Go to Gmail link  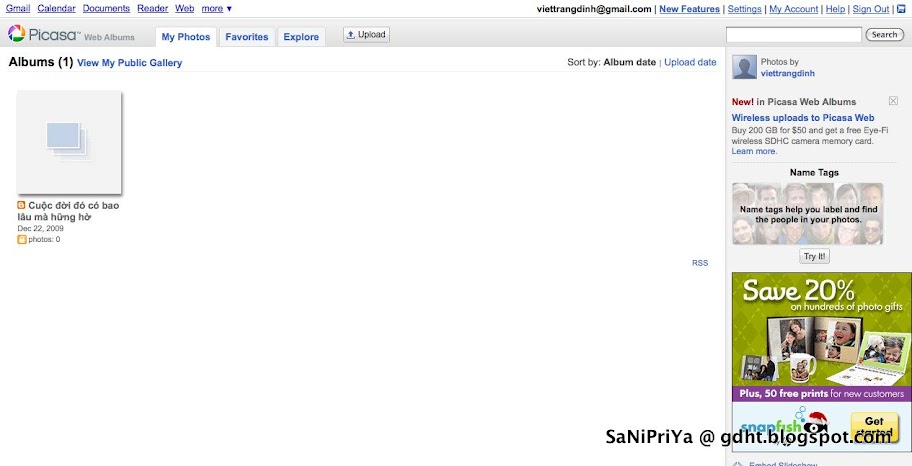18,9
